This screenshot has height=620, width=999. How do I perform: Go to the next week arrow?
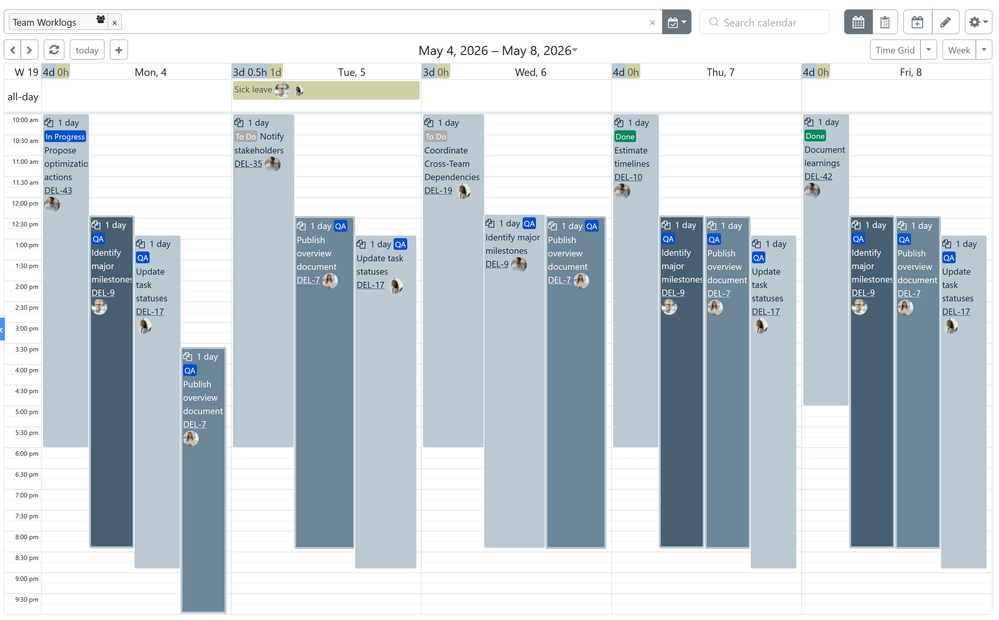tap(29, 50)
